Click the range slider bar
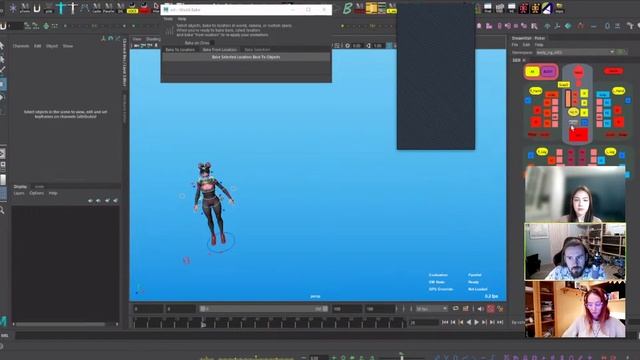640x360 pixels. [x=264, y=309]
